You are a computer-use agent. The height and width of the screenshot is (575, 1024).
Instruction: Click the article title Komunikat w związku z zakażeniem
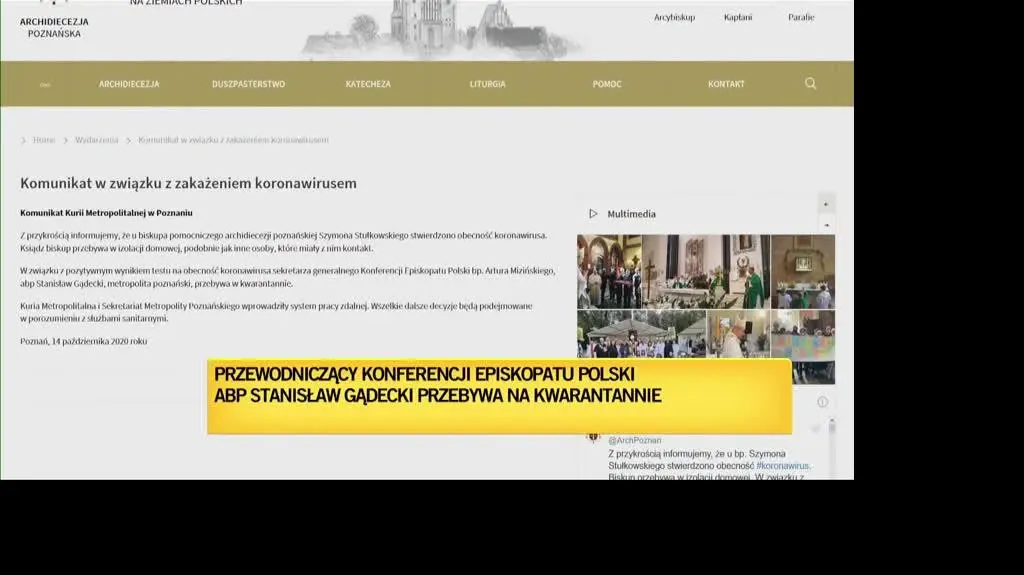(188, 183)
